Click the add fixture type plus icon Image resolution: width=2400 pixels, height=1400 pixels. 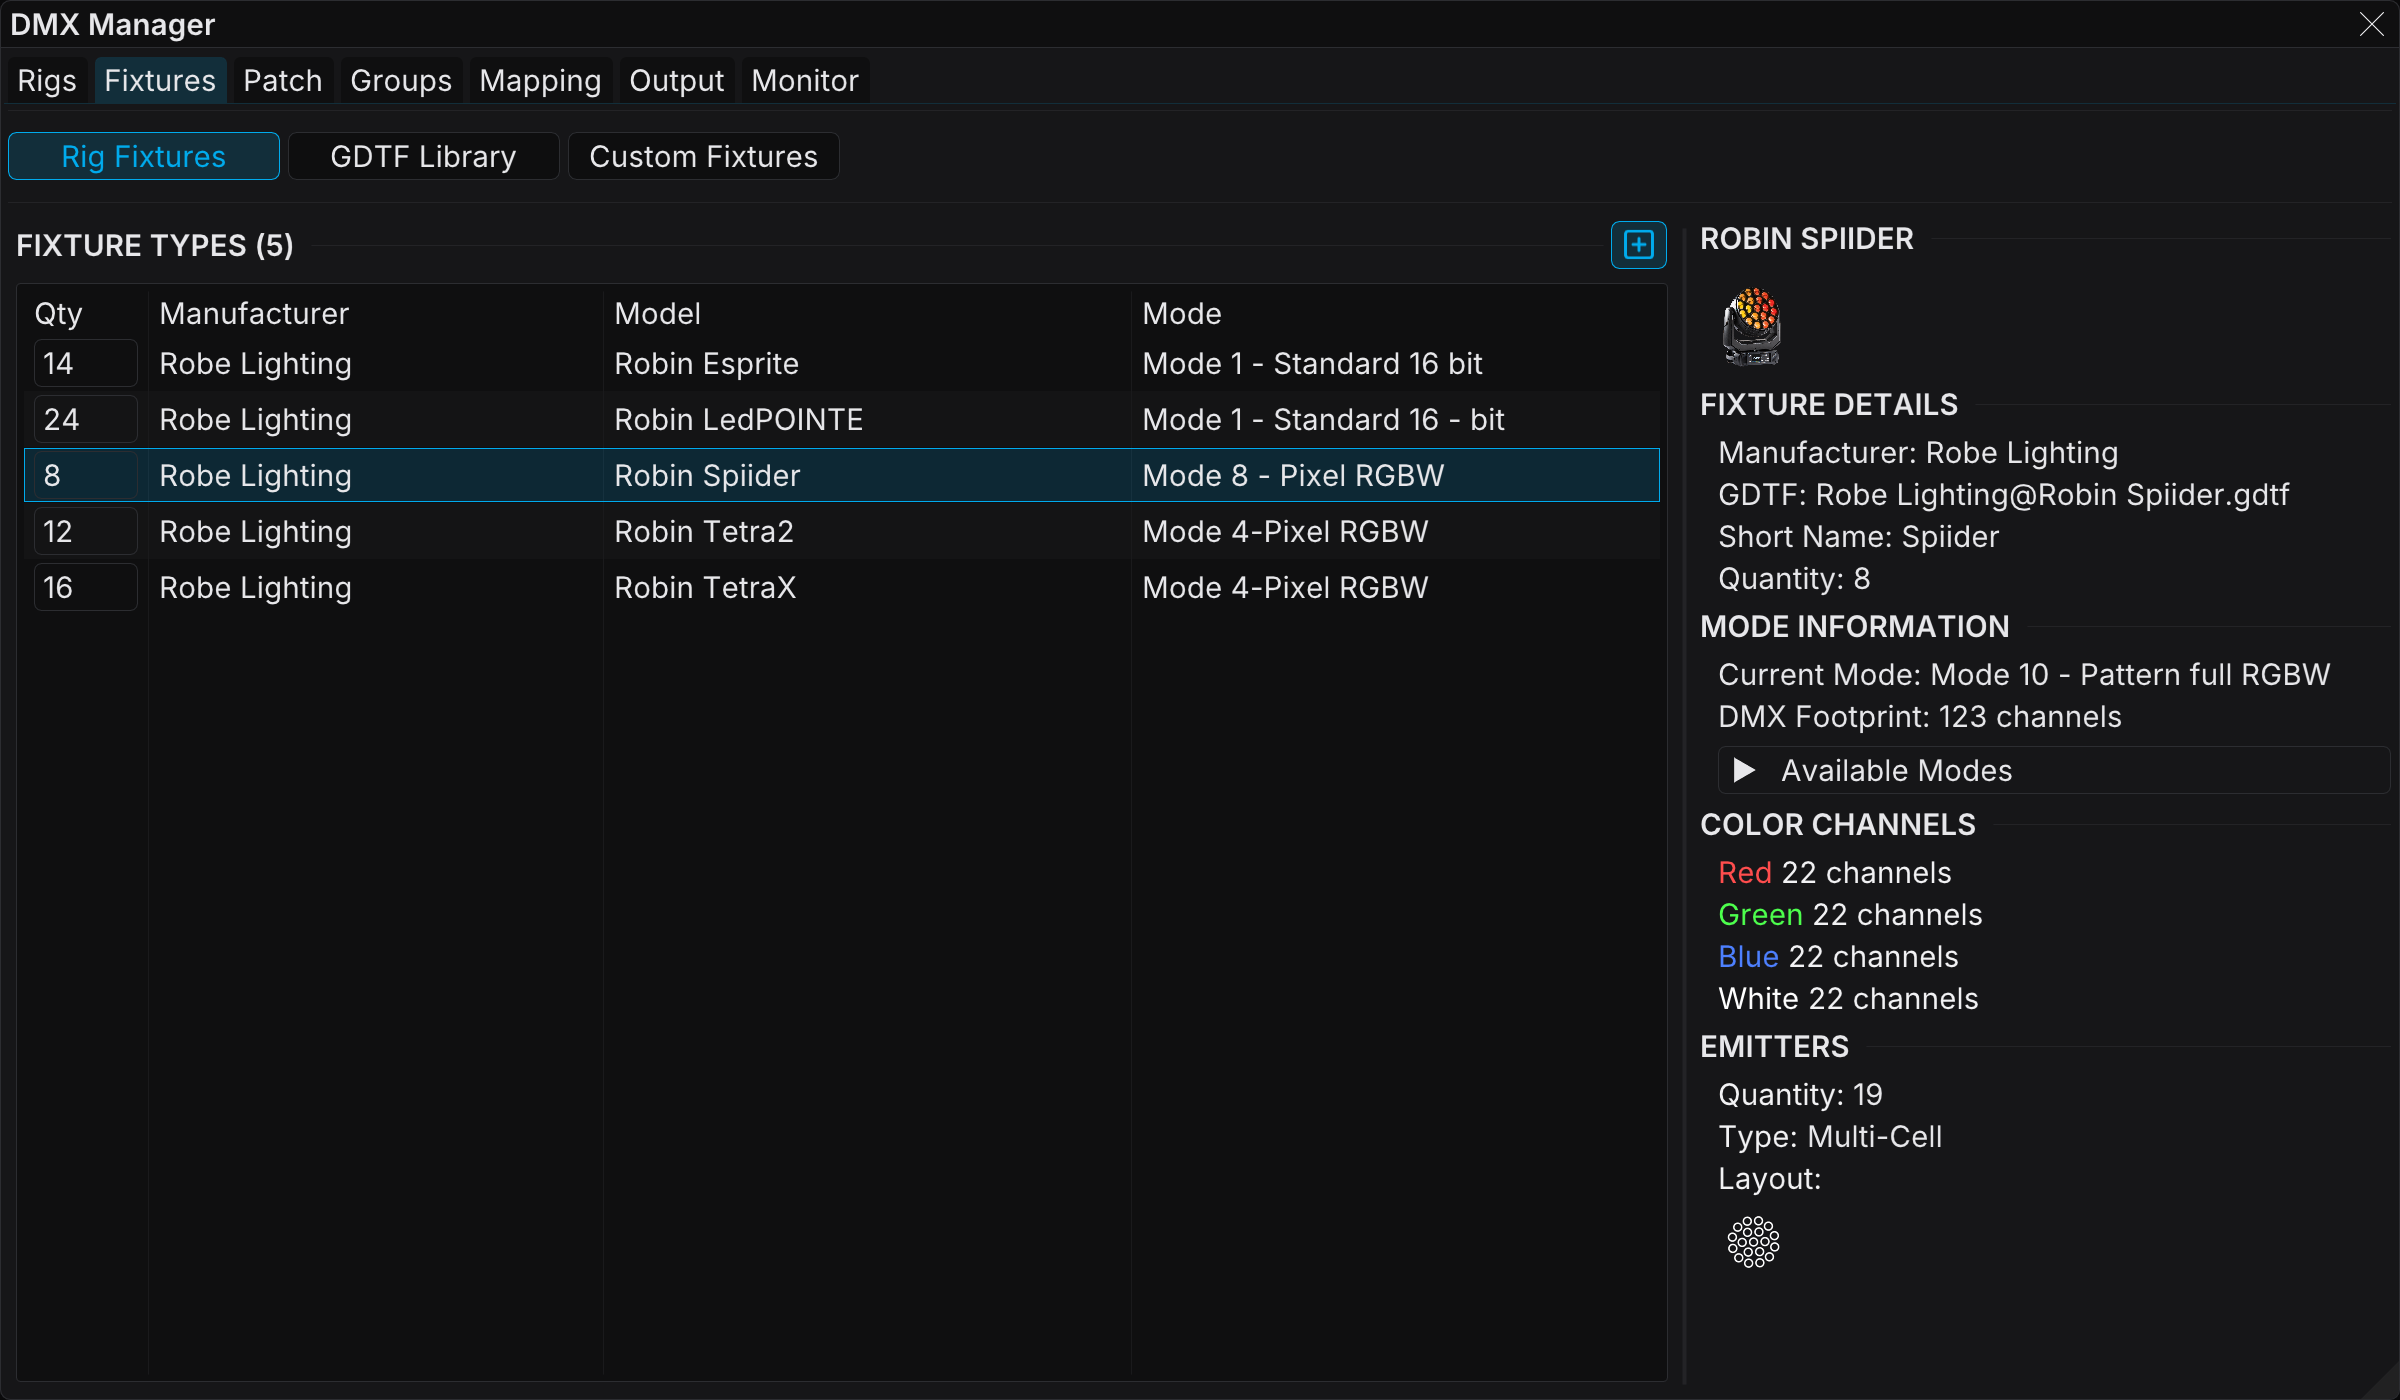point(1638,245)
